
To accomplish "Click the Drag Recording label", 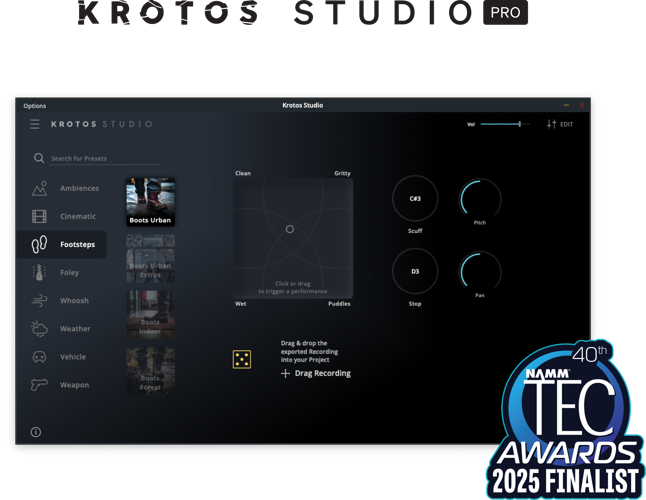I will pos(323,374).
